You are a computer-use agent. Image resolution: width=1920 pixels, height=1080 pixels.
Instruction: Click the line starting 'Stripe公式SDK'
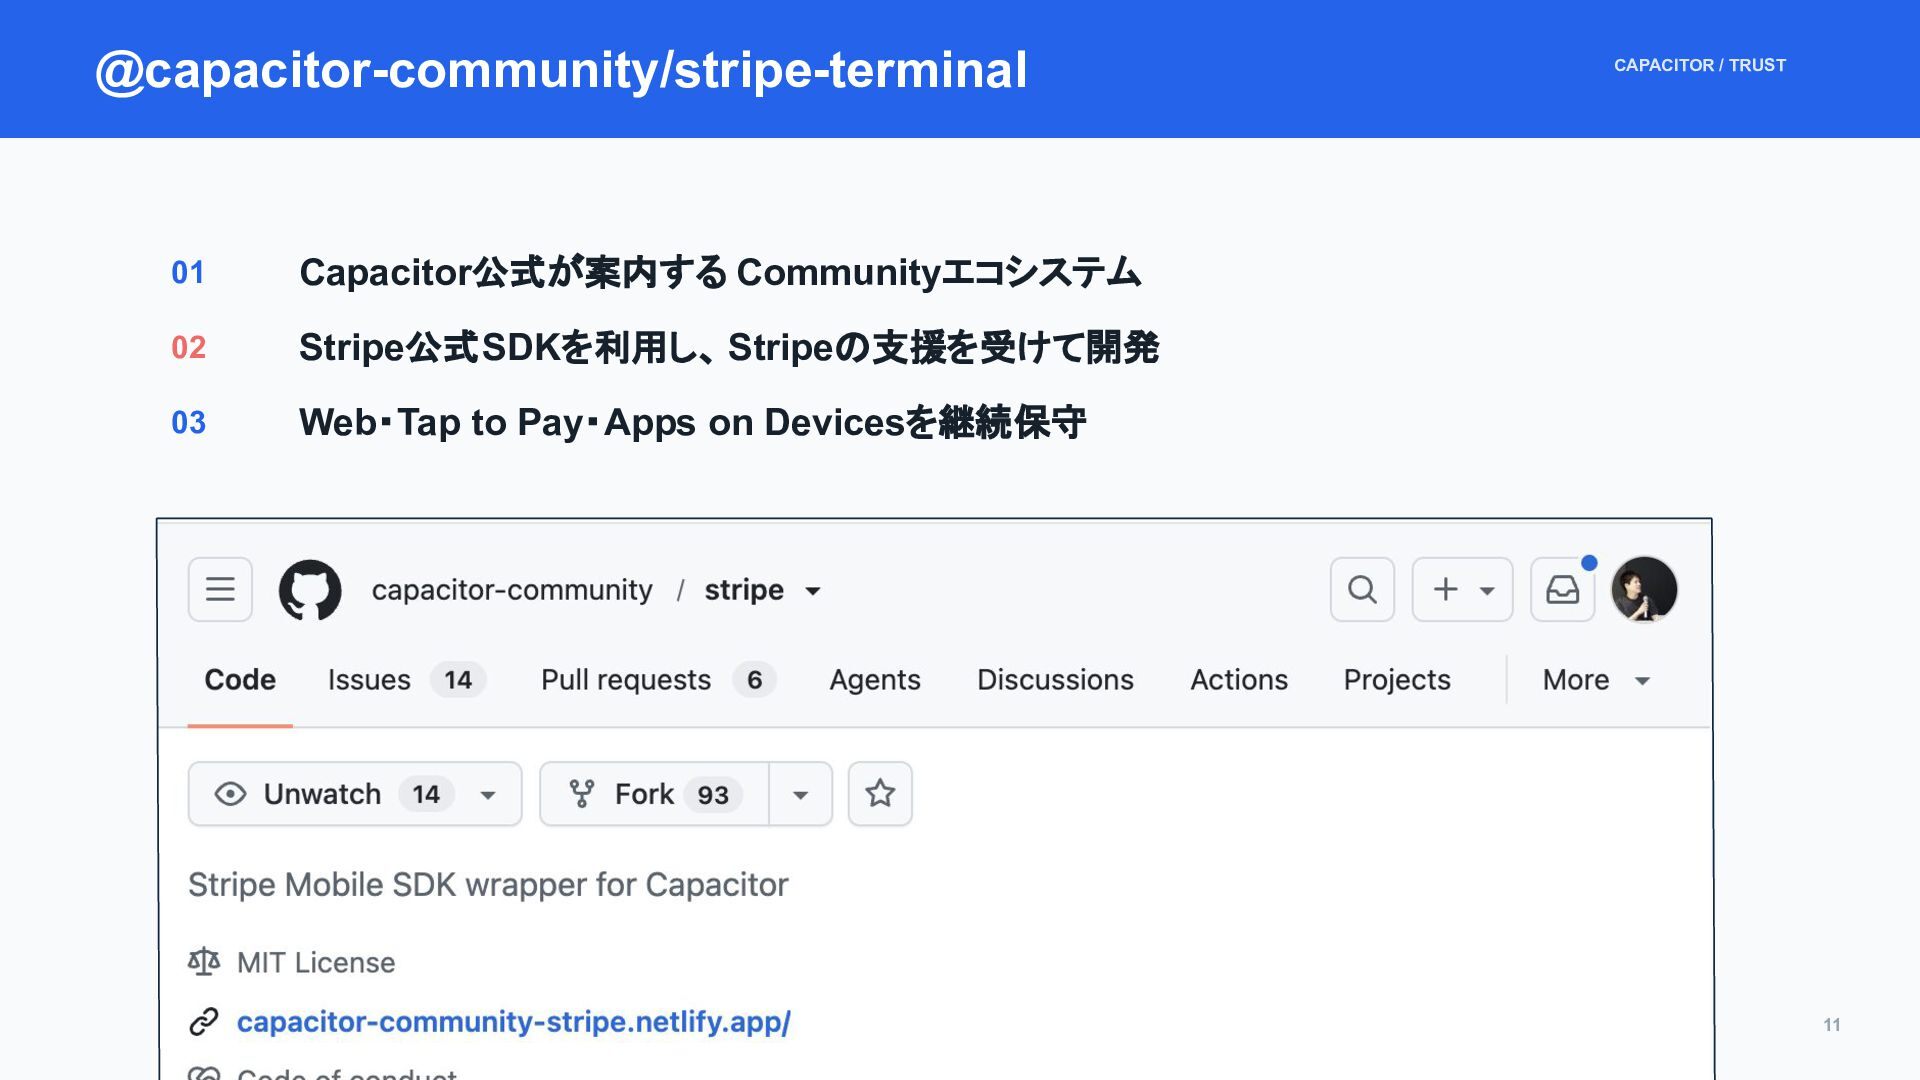pos(729,347)
